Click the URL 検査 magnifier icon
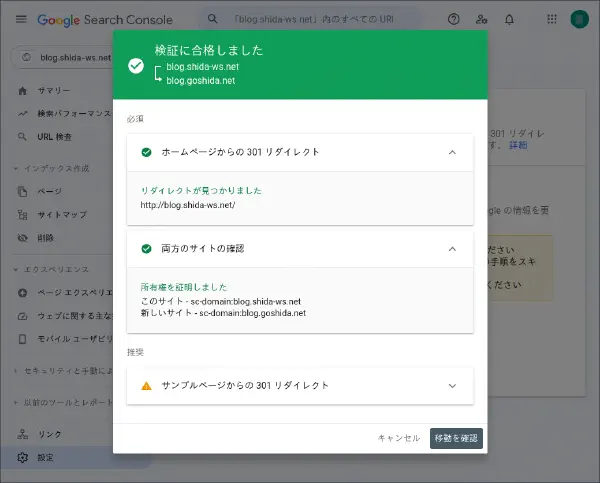 (23, 137)
